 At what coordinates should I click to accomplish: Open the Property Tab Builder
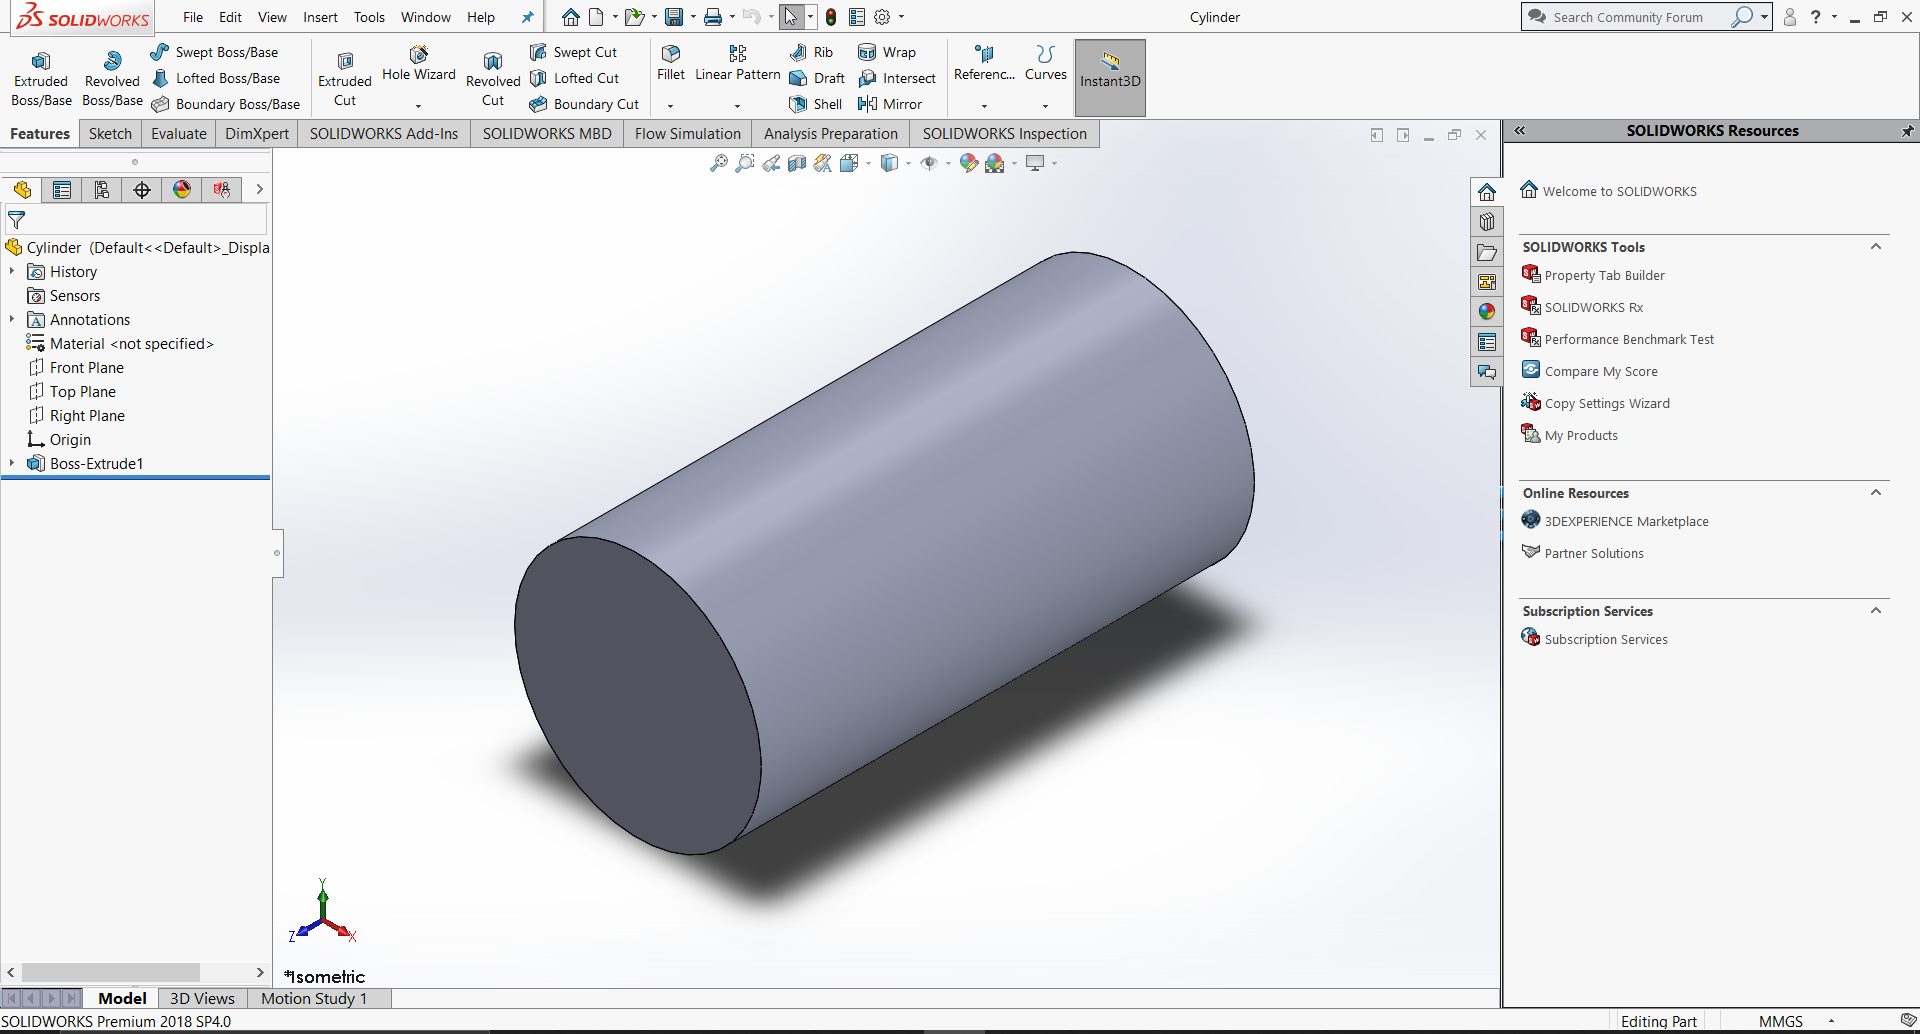click(x=1604, y=274)
